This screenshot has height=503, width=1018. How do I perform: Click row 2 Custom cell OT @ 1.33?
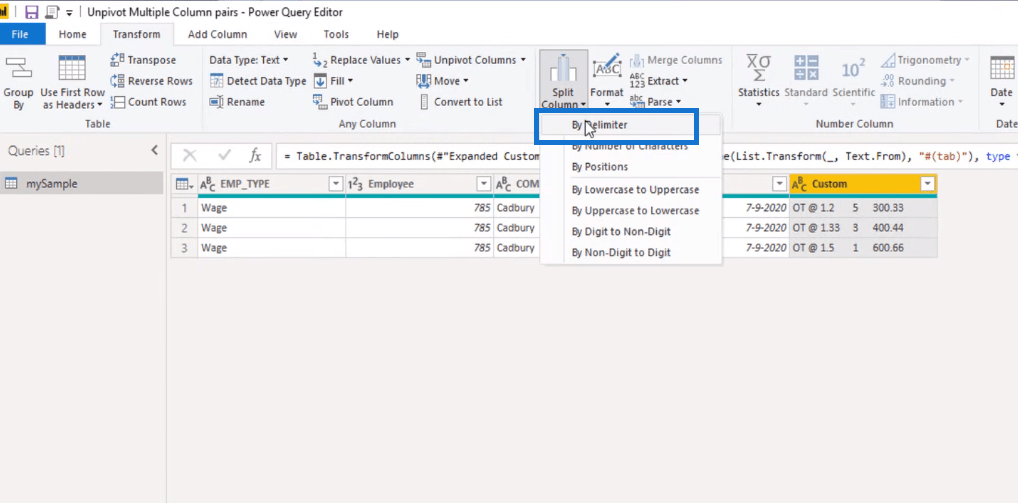pyautogui.click(x=863, y=228)
